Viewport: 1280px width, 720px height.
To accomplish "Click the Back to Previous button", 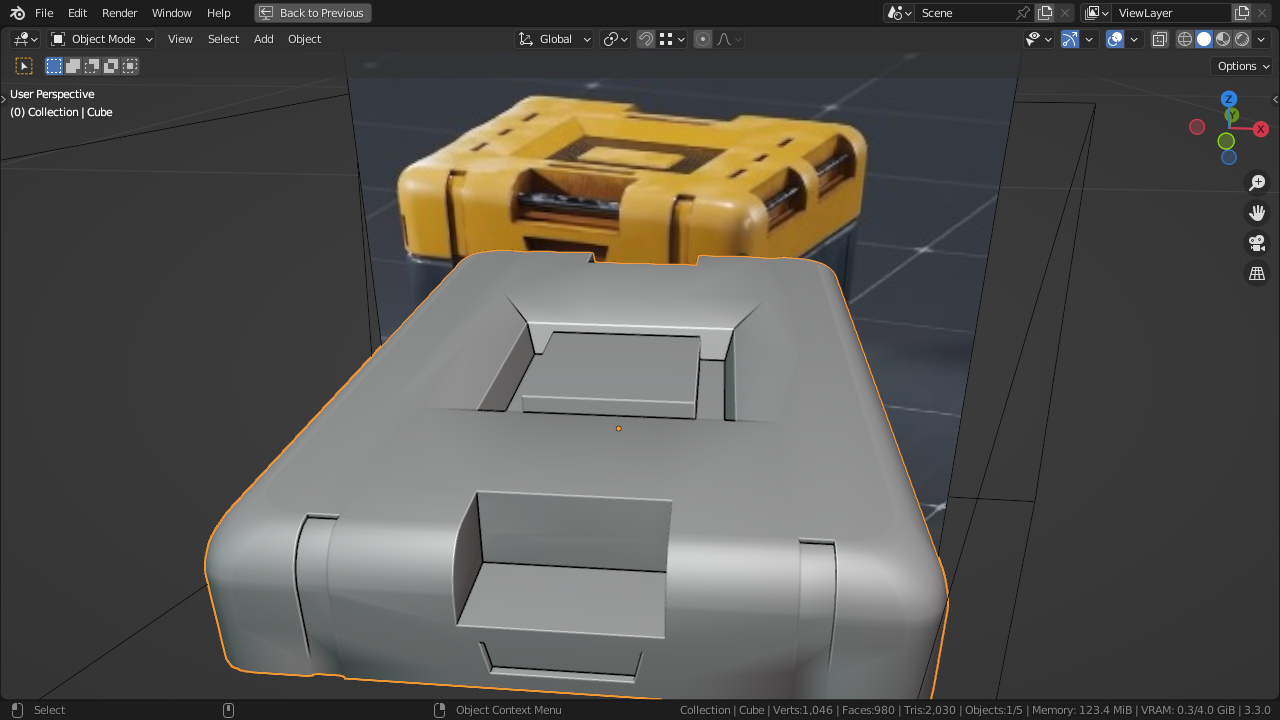I will coord(313,13).
